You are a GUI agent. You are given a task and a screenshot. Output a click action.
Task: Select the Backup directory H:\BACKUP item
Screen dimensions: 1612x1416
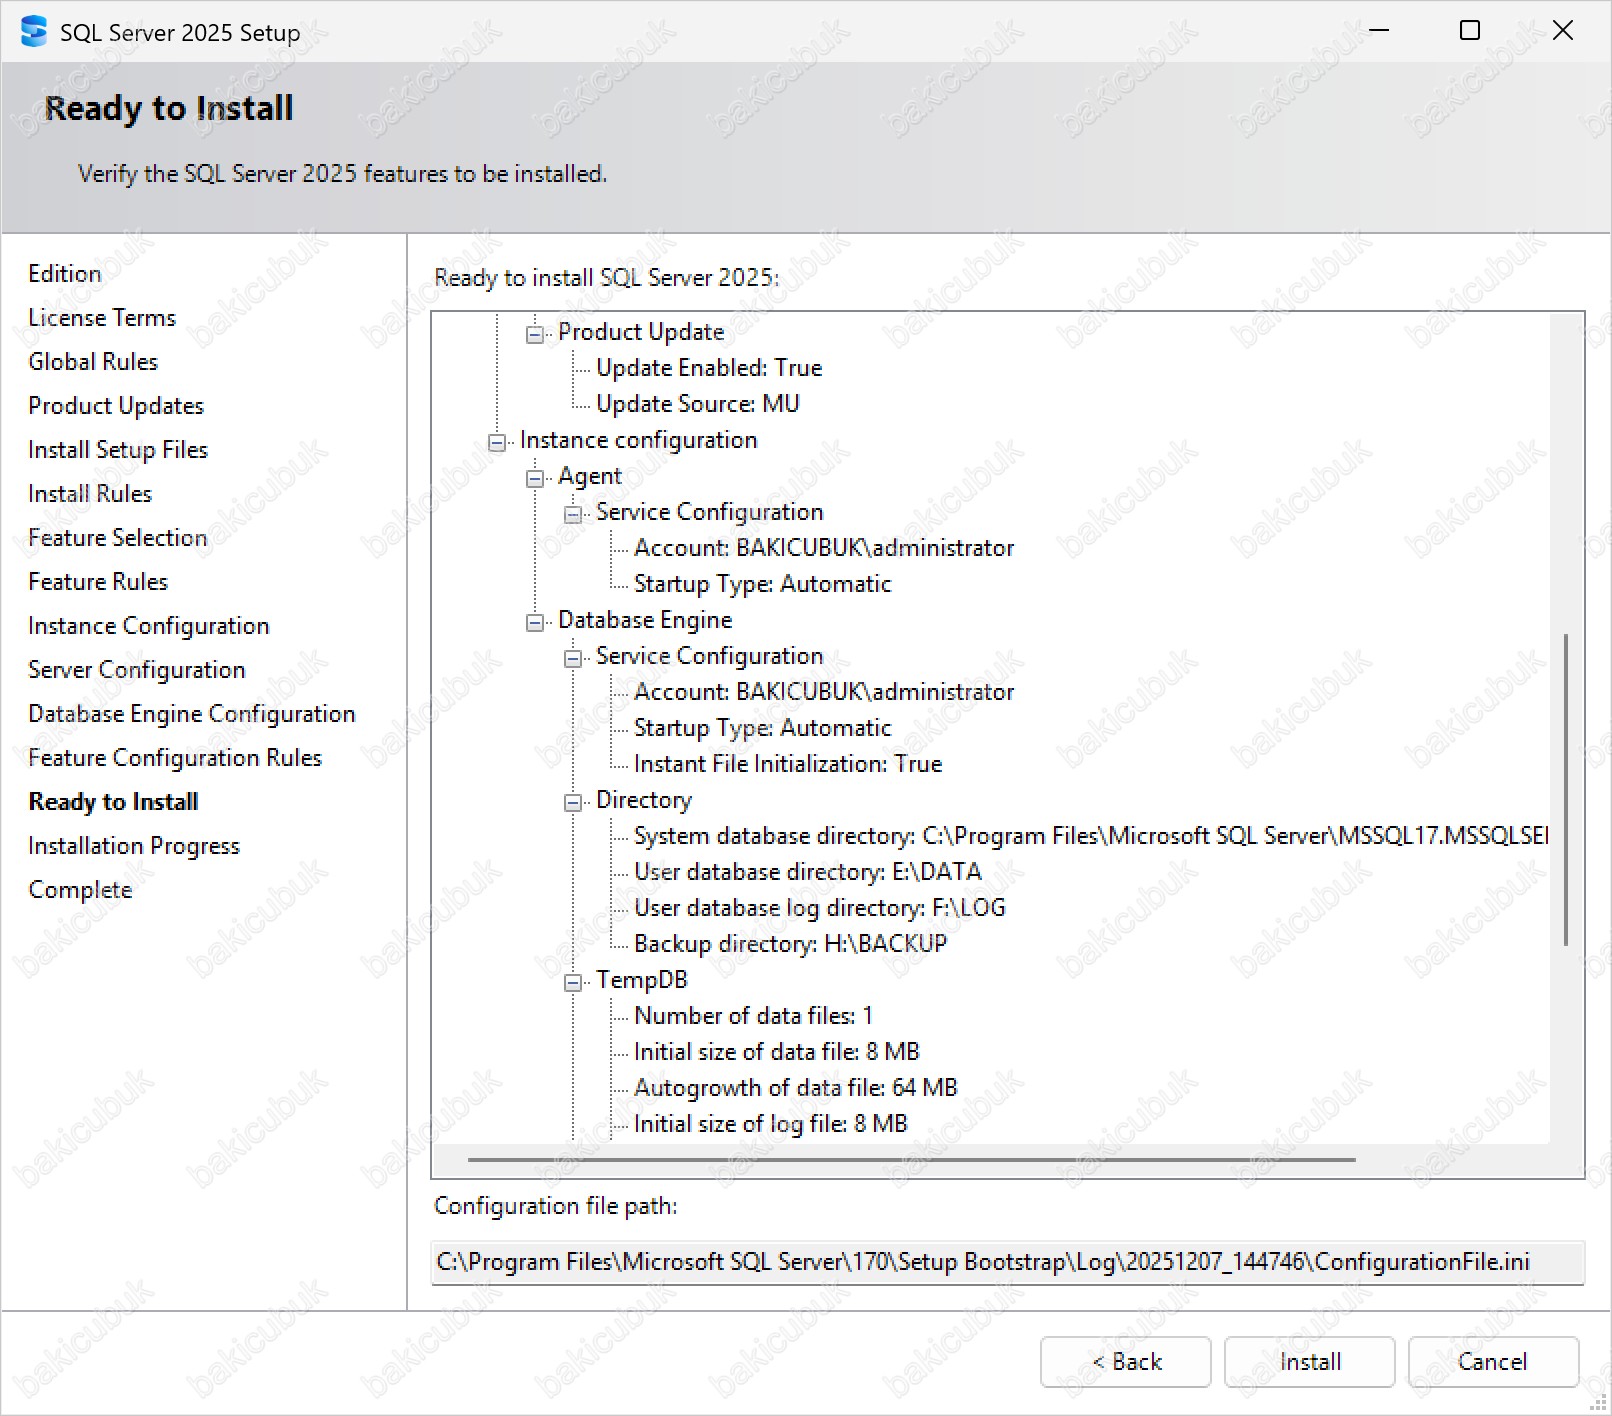pos(790,944)
